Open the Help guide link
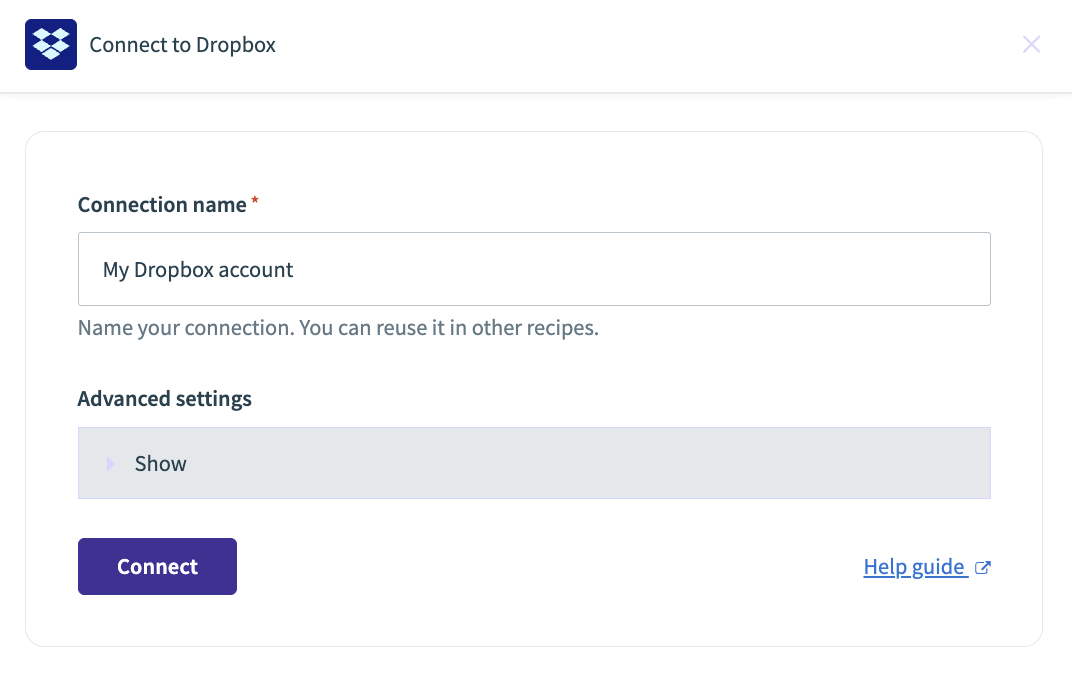The height and width of the screenshot is (678, 1072). tap(915, 567)
